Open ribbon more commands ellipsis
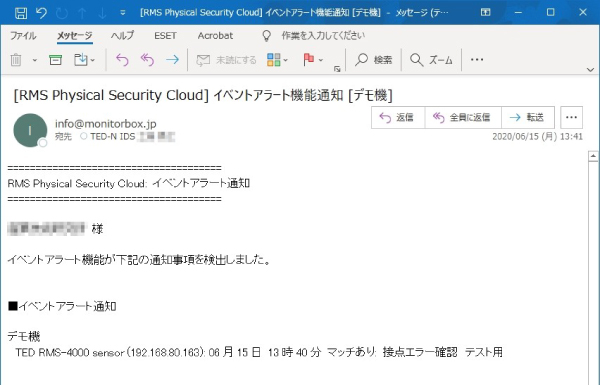The width and height of the screenshot is (600, 385). click(x=477, y=59)
